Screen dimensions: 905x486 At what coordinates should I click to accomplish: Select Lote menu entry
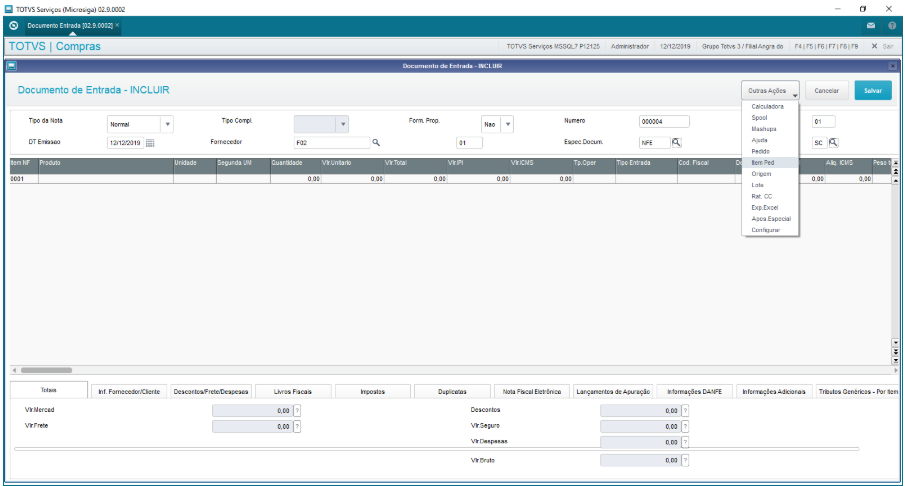tap(770, 185)
